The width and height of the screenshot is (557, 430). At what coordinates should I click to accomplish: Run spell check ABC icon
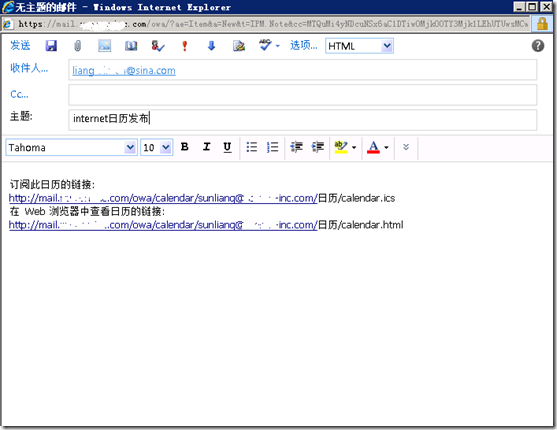pyautogui.click(x=265, y=45)
